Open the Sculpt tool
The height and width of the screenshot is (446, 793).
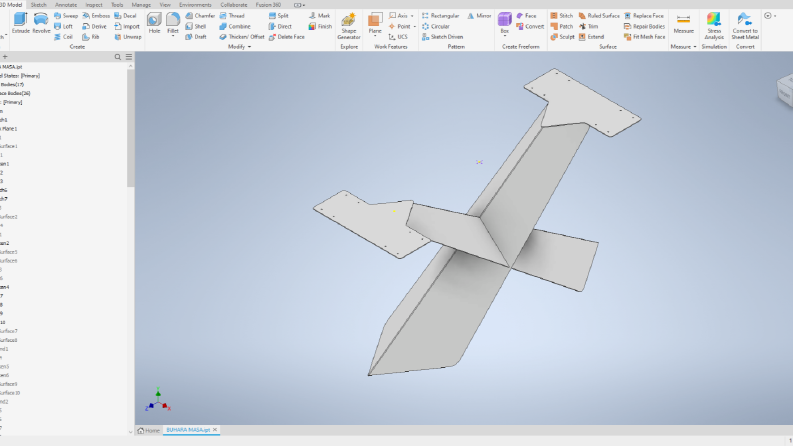(x=562, y=37)
